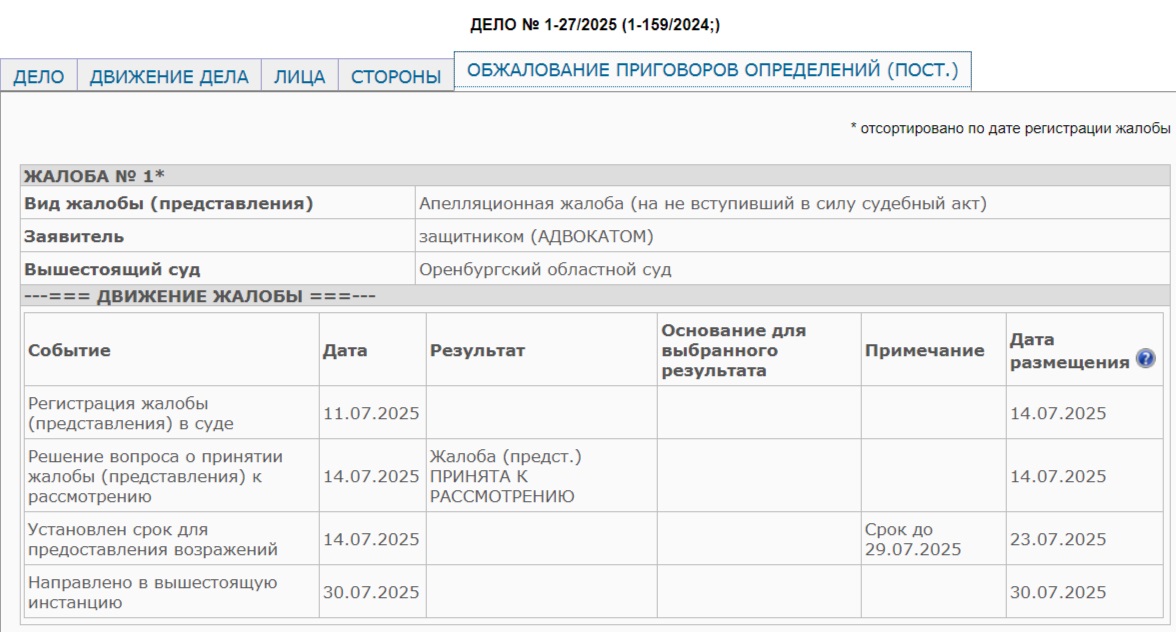Click the applicant value защитником (АДВОКАТОМ)
This screenshot has width=1176, height=632.
pyautogui.click(x=535, y=237)
